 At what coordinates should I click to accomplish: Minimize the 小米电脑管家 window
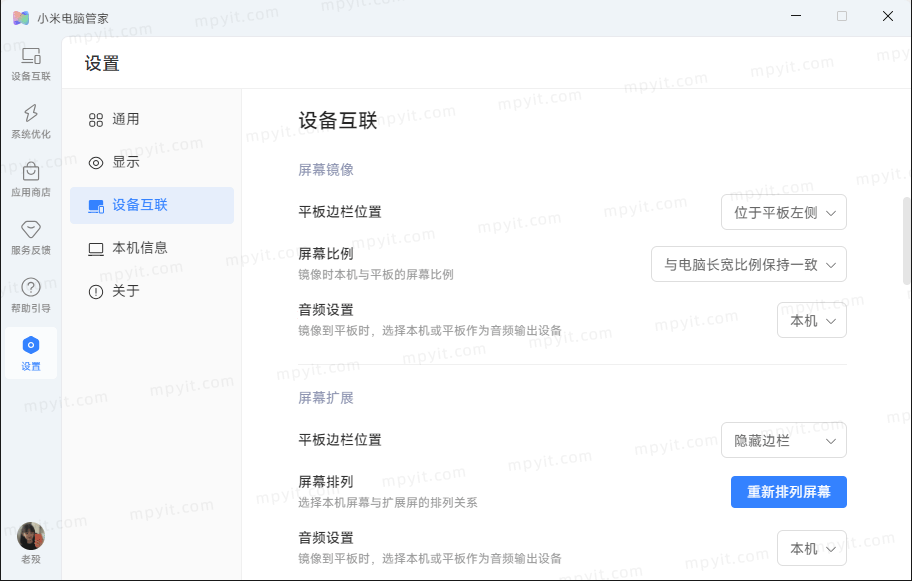click(796, 16)
